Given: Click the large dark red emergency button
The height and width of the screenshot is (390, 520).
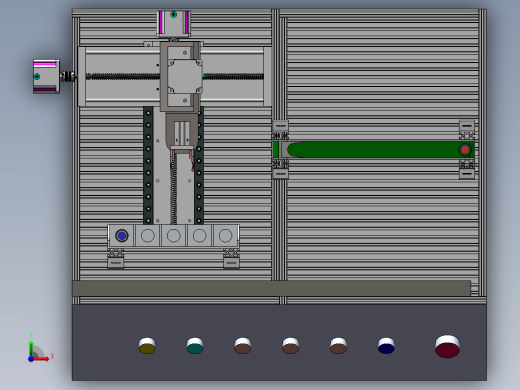Looking at the screenshot, I should pos(447,347).
